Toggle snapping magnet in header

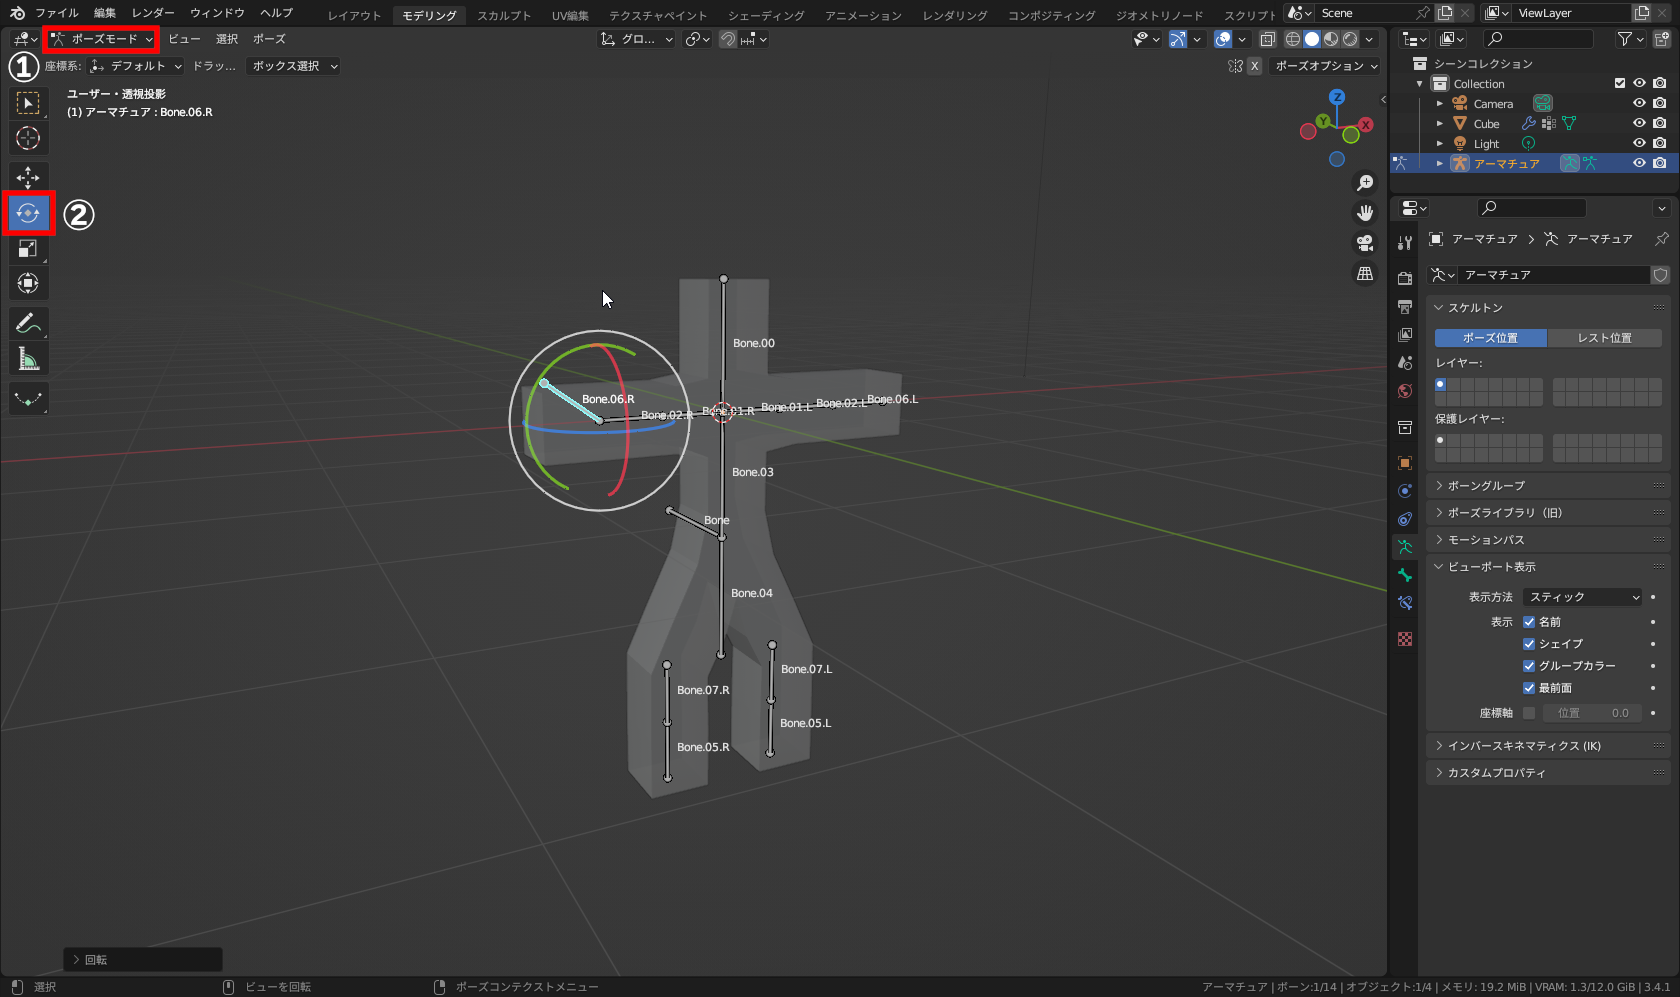[x=728, y=39]
